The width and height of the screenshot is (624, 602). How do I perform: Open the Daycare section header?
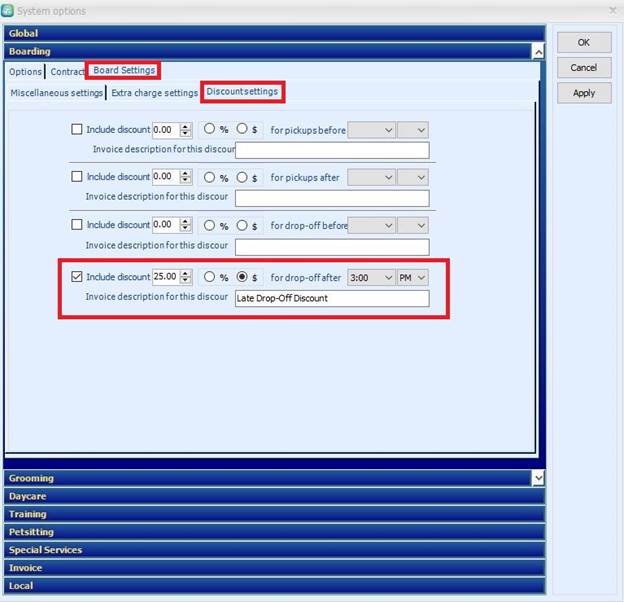tap(274, 496)
